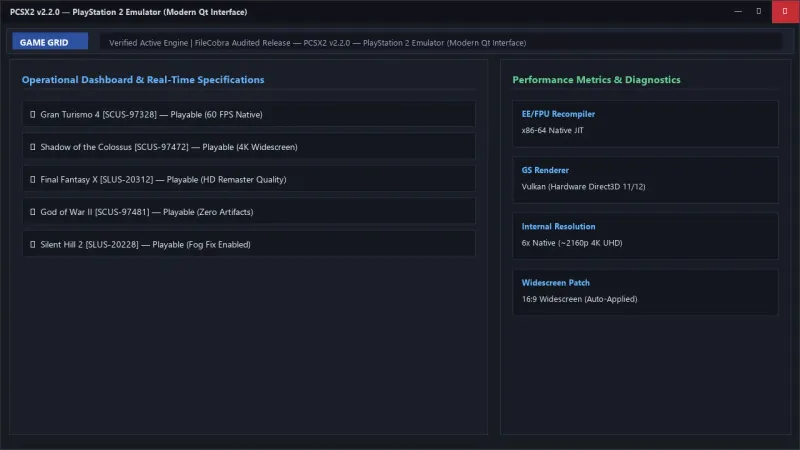This screenshot has width=800, height=450.
Task: Open the GAME GRID tab
Action: (50, 42)
